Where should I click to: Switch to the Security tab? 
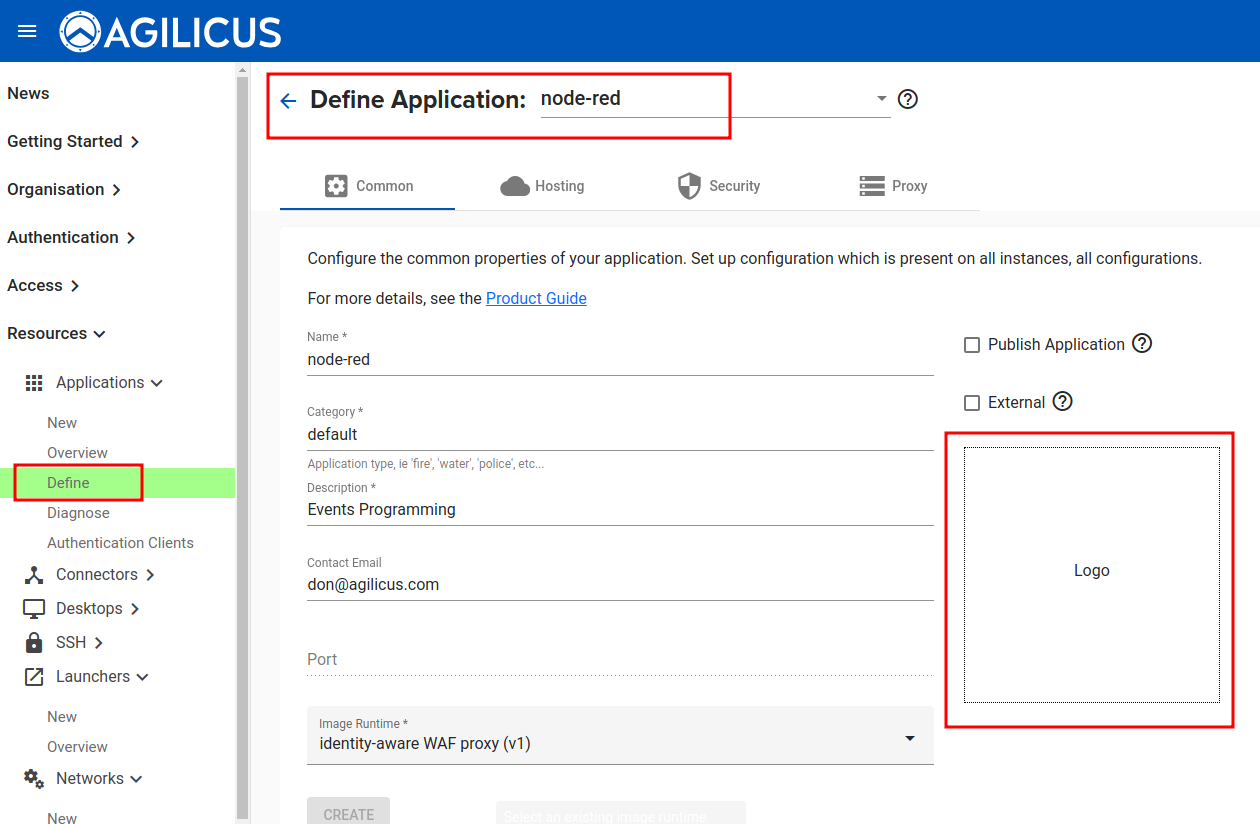click(718, 186)
